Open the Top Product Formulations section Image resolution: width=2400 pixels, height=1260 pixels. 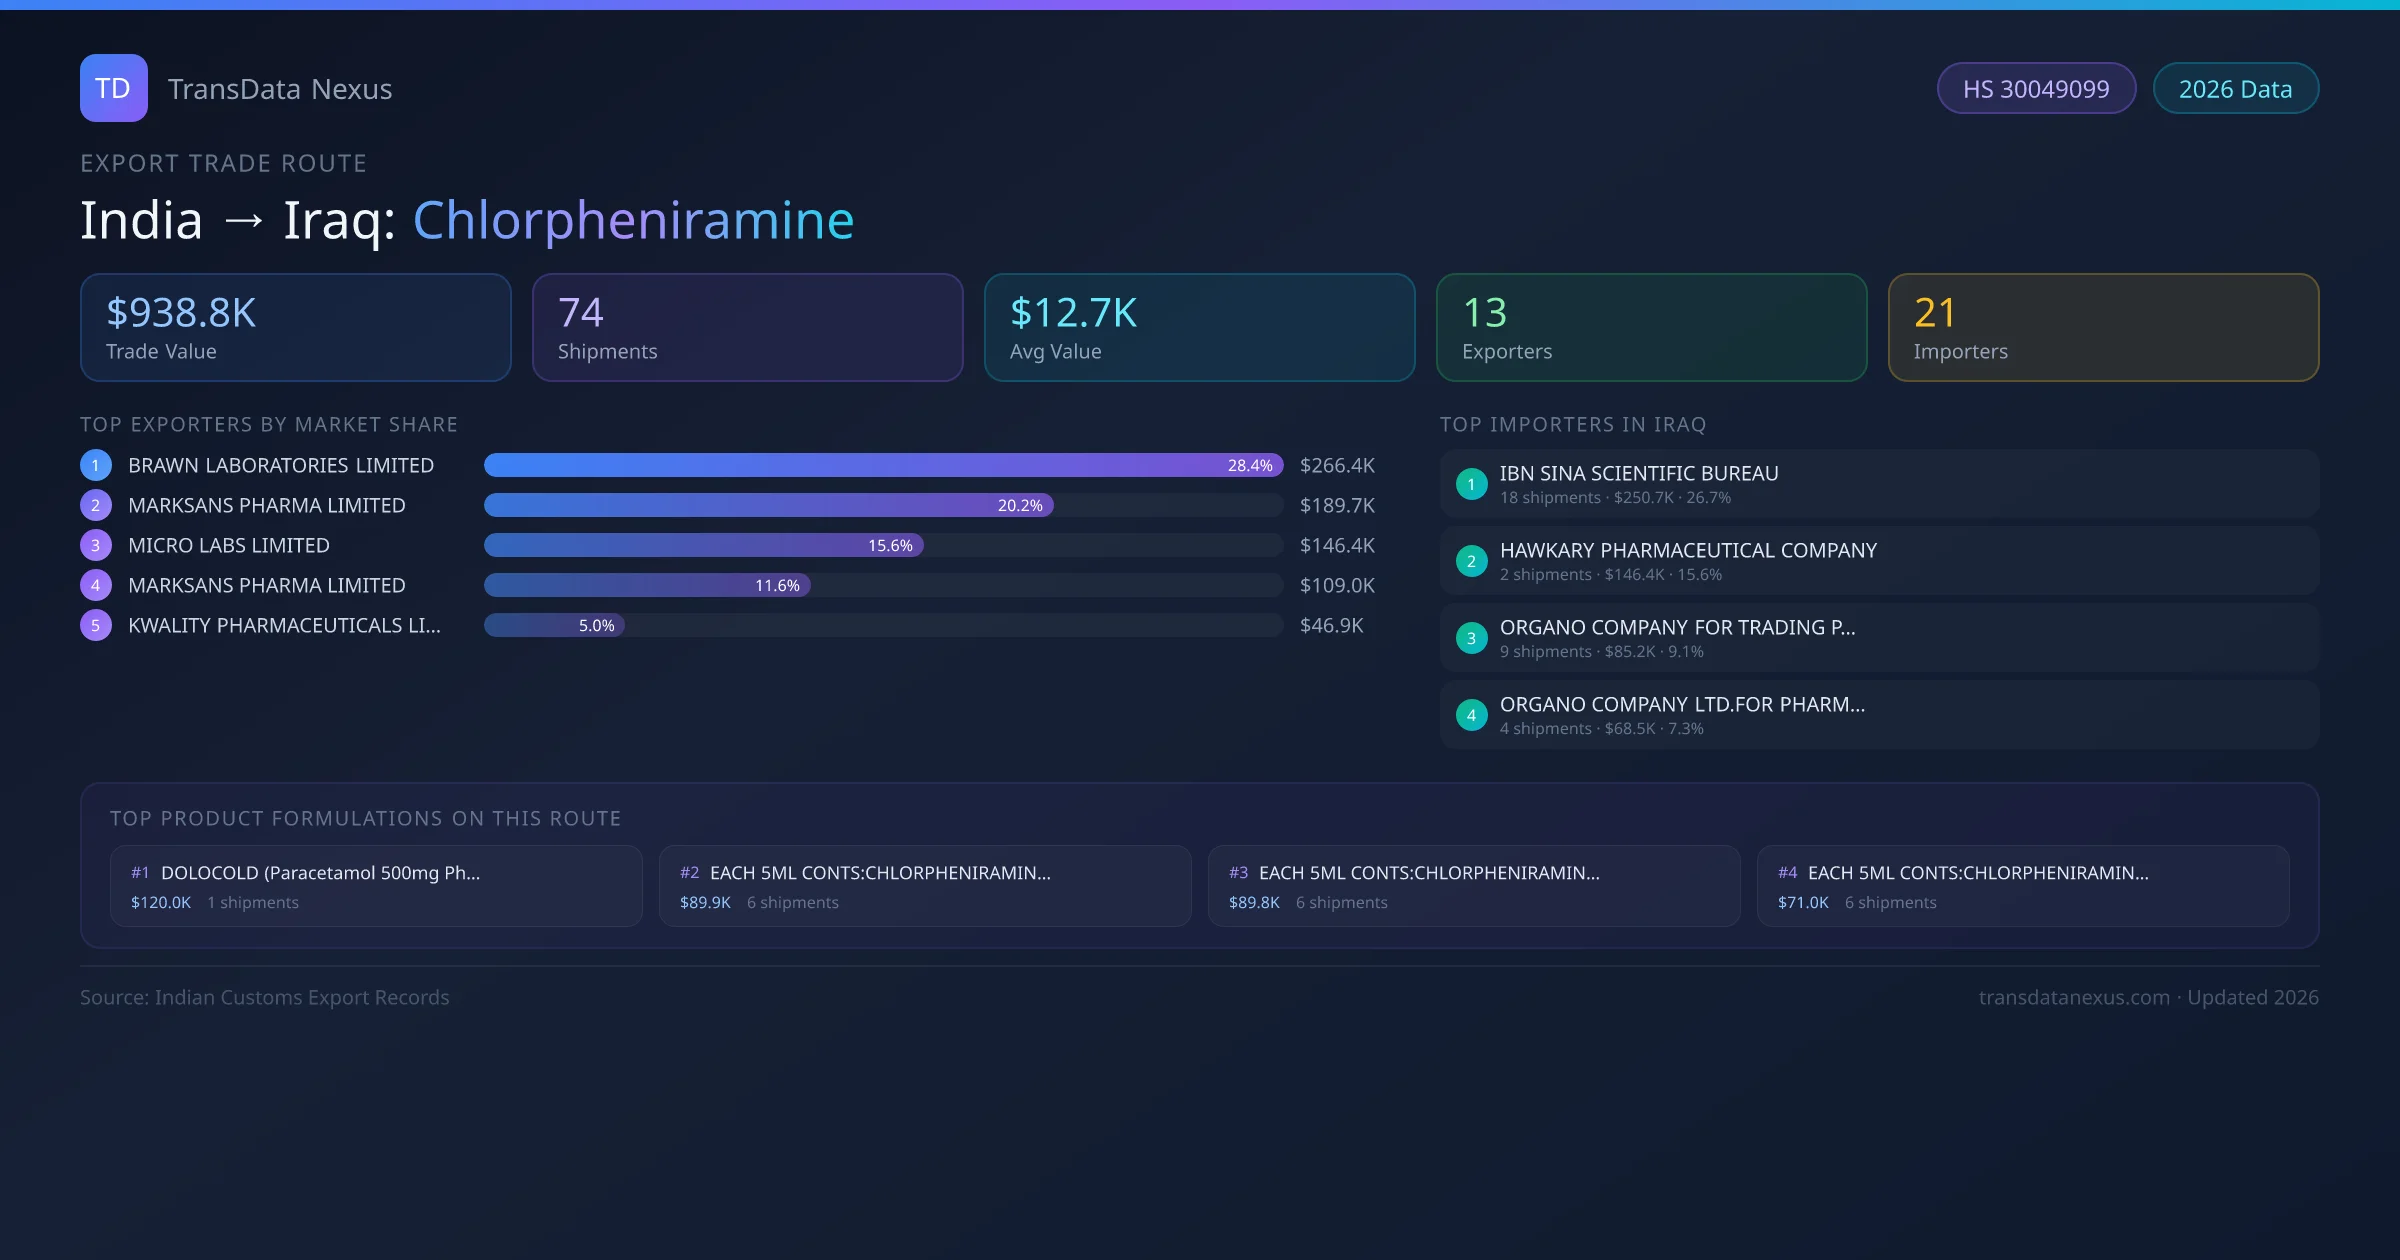pos(366,817)
